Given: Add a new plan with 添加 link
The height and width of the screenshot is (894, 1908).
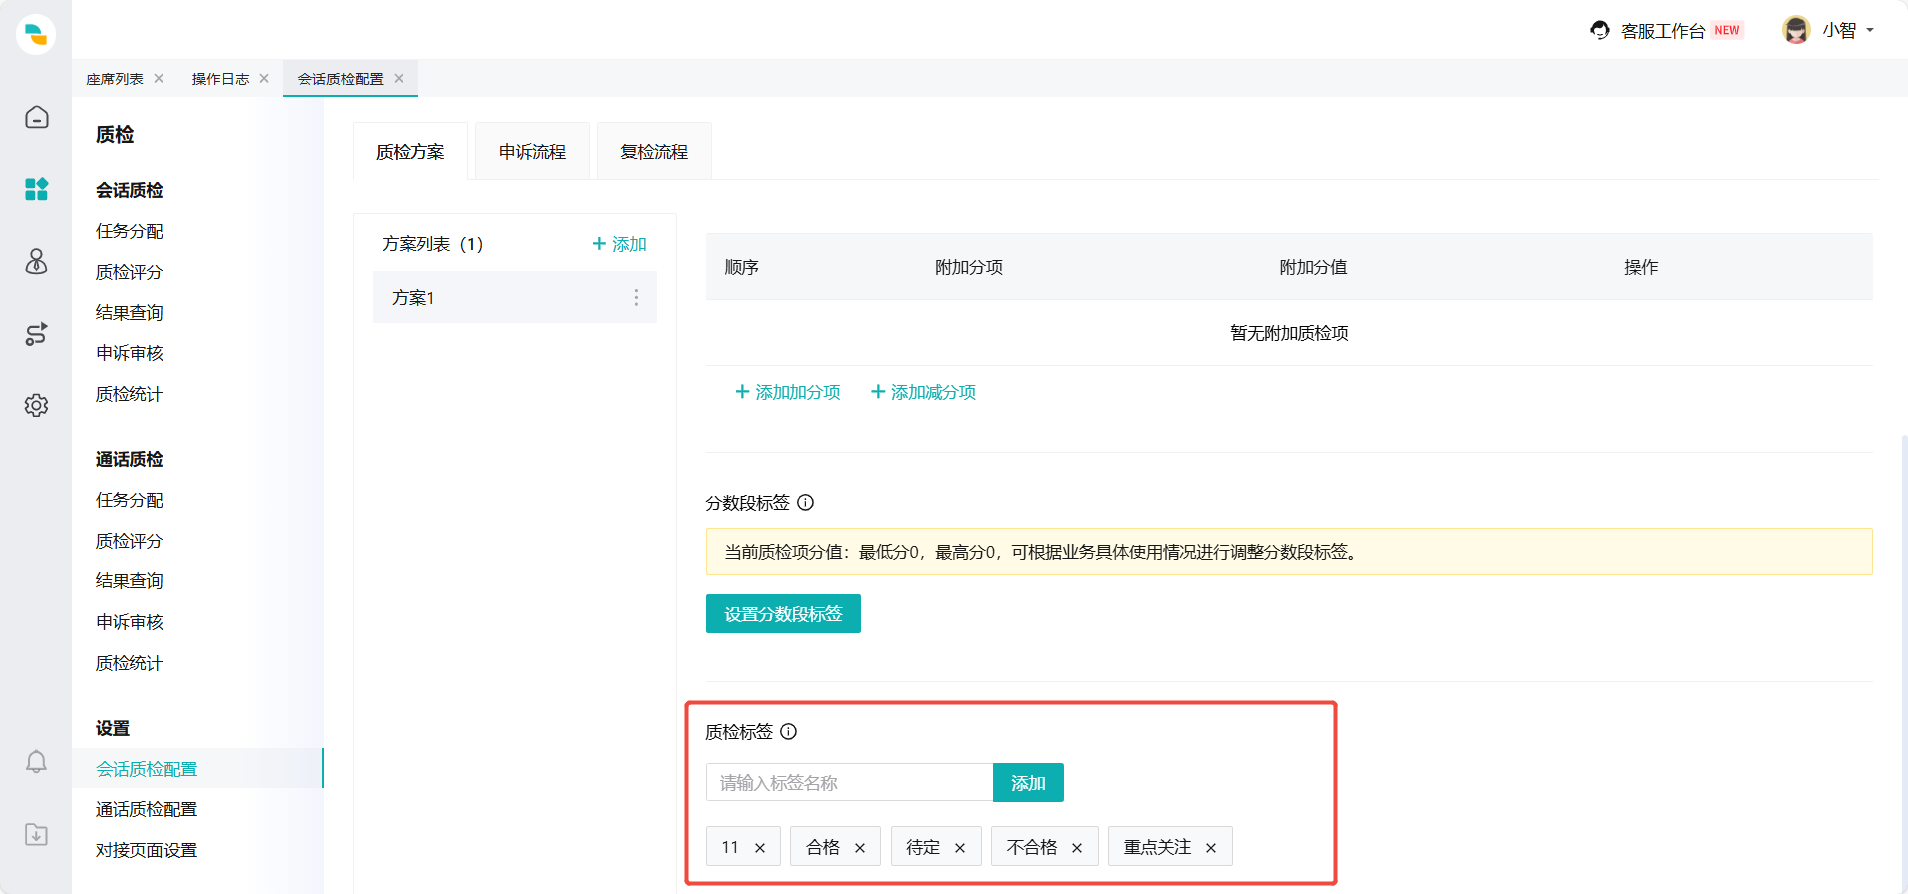Looking at the screenshot, I should (620, 244).
